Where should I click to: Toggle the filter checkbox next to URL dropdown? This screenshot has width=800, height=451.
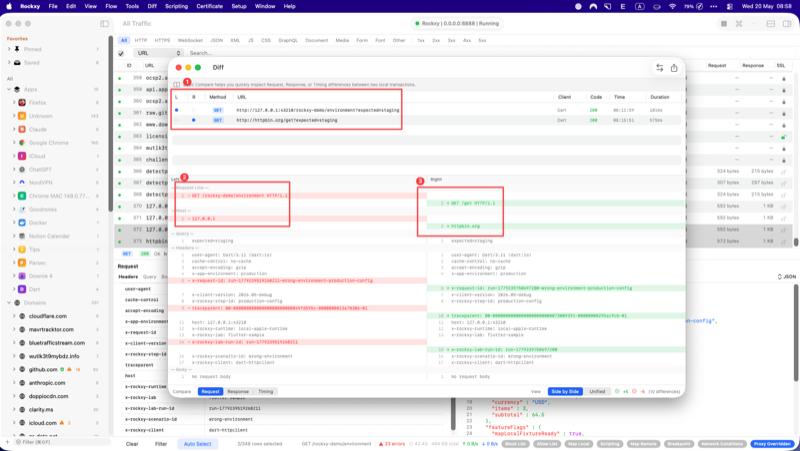[121, 53]
